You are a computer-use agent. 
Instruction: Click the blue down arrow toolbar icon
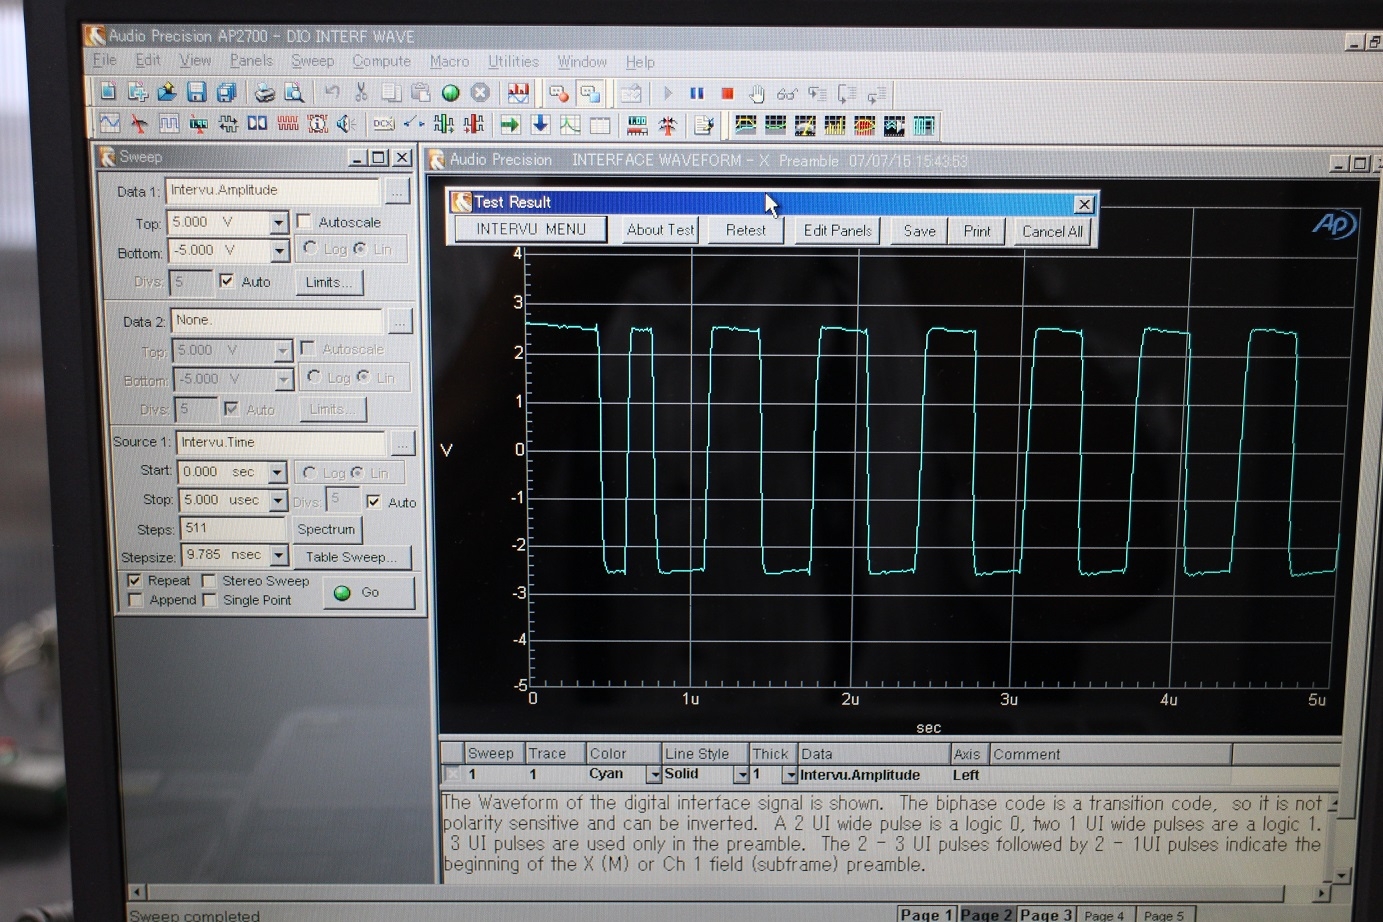click(540, 125)
